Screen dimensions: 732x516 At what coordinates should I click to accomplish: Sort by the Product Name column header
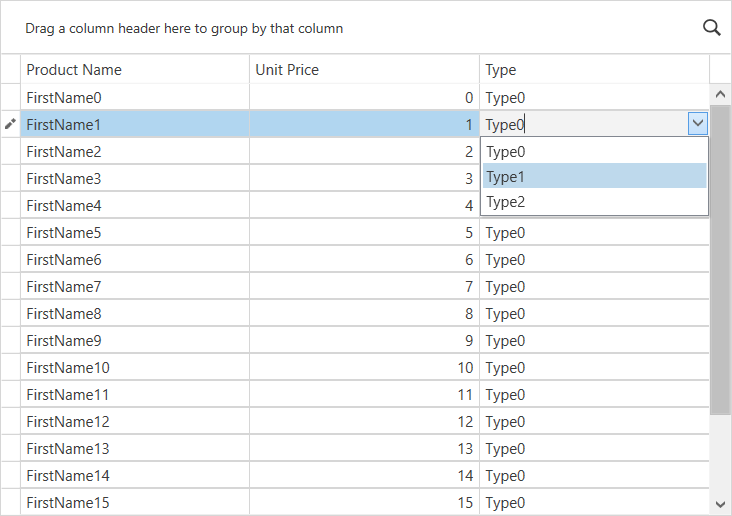coord(135,70)
